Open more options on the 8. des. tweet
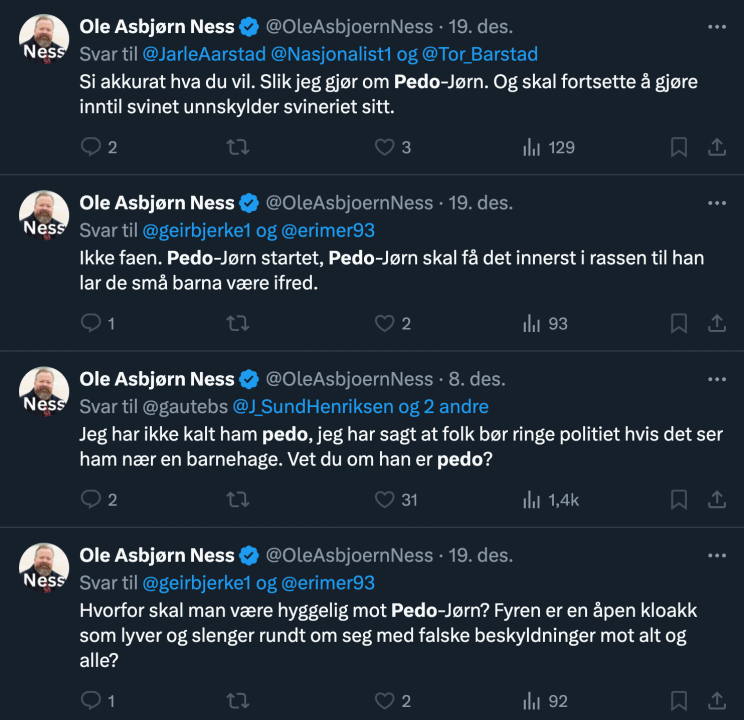The height and width of the screenshot is (720, 744). click(717, 380)
